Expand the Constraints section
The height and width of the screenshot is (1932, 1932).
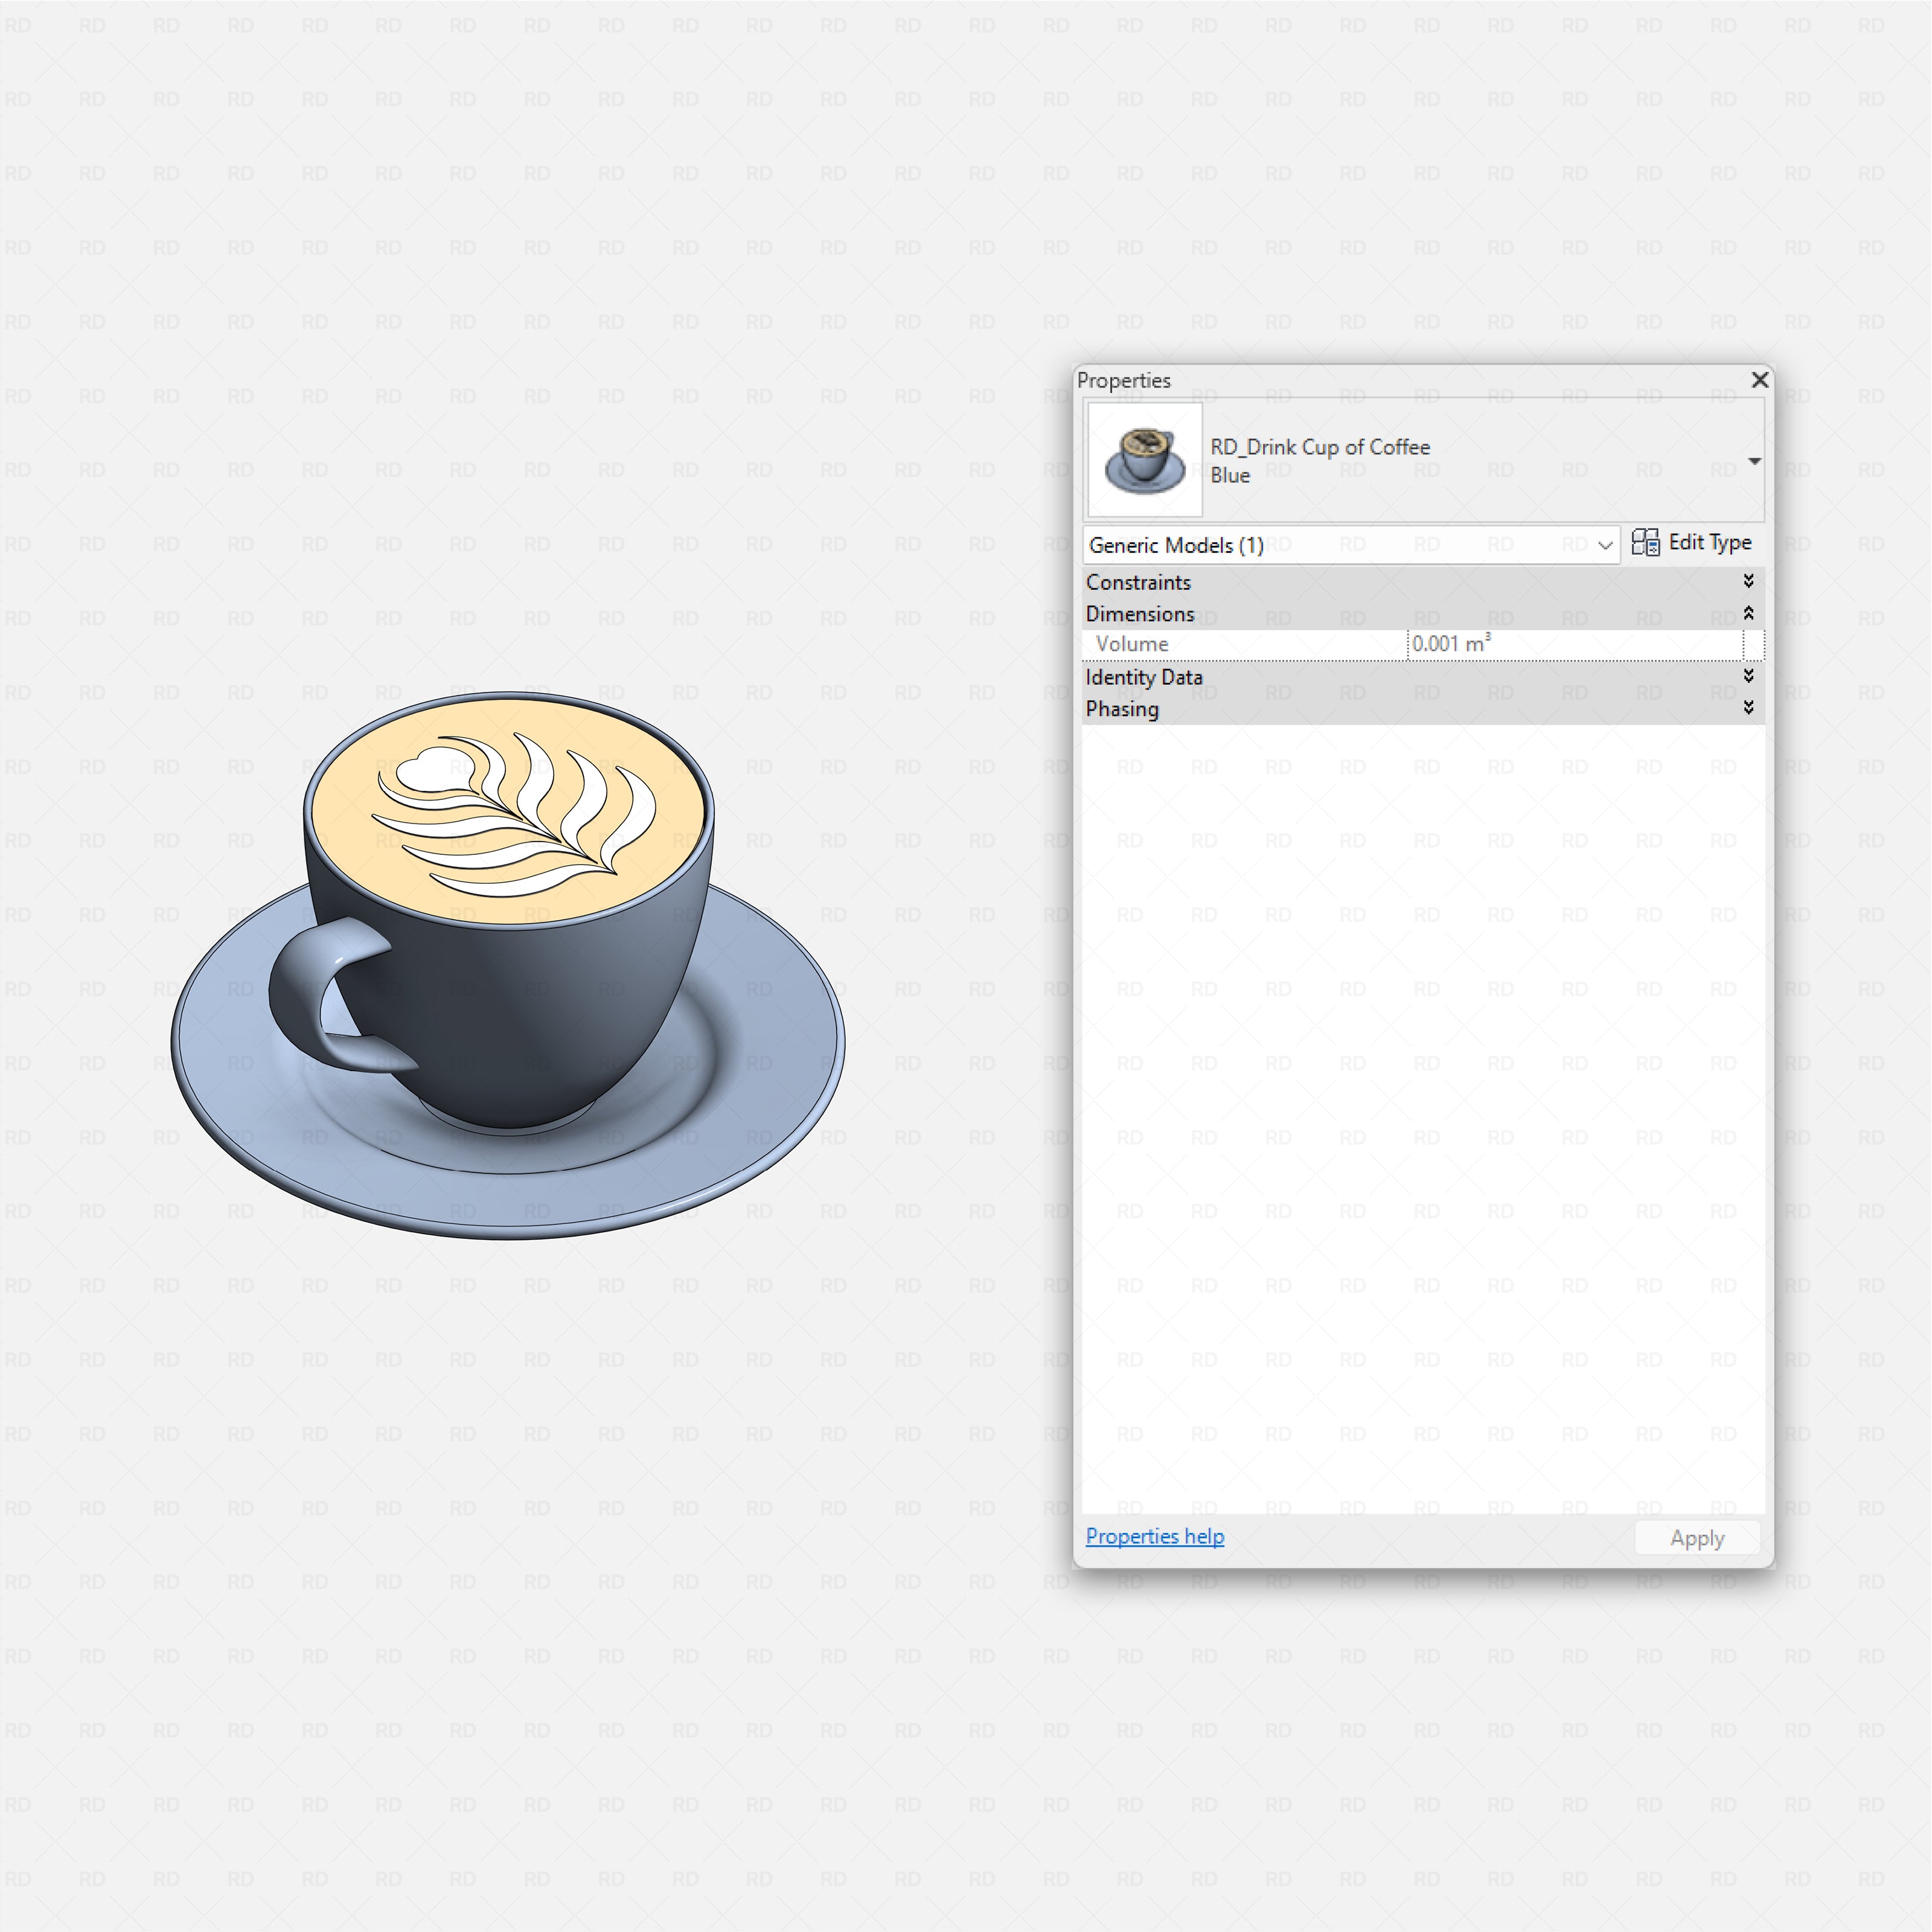pyautogui.click(x=1749, y=581)
